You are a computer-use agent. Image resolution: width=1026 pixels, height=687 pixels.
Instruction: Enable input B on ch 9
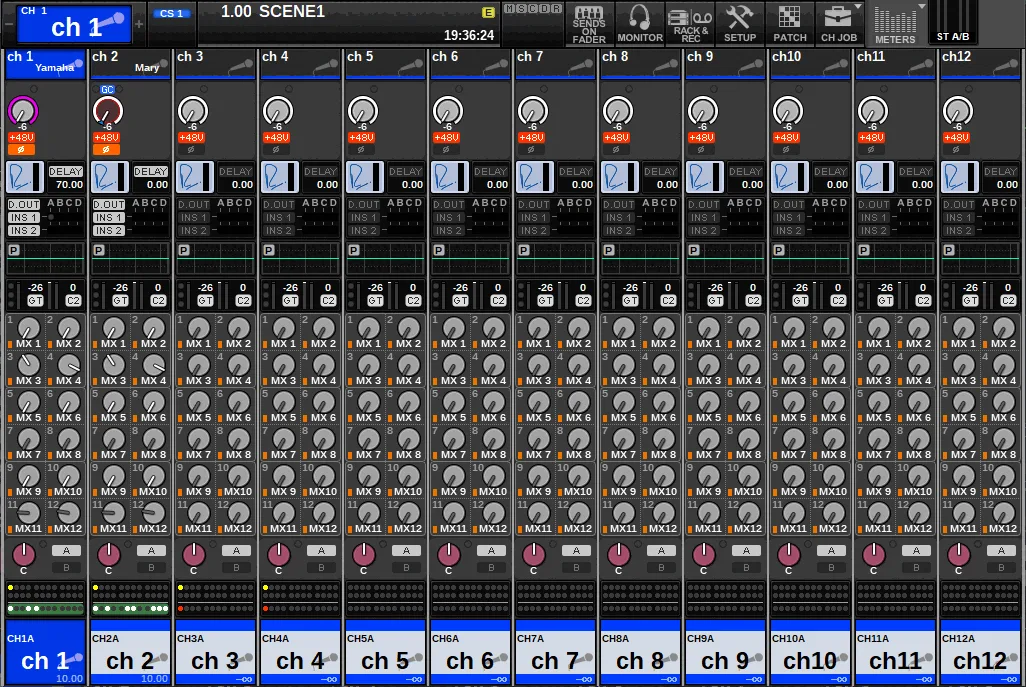click(x=746, y=568)
